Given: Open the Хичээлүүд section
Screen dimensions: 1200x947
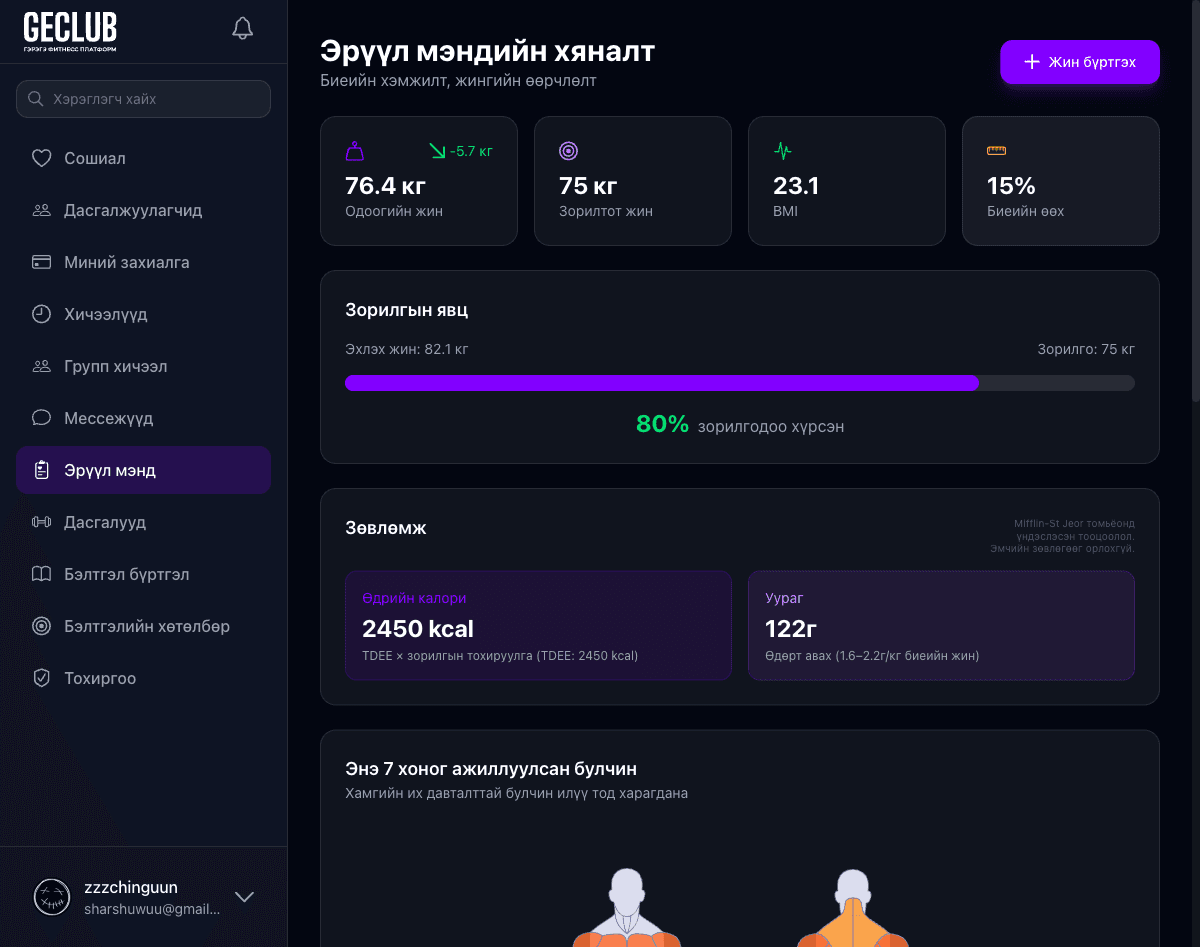Looking at the screenshot, I should click(106, 314).
